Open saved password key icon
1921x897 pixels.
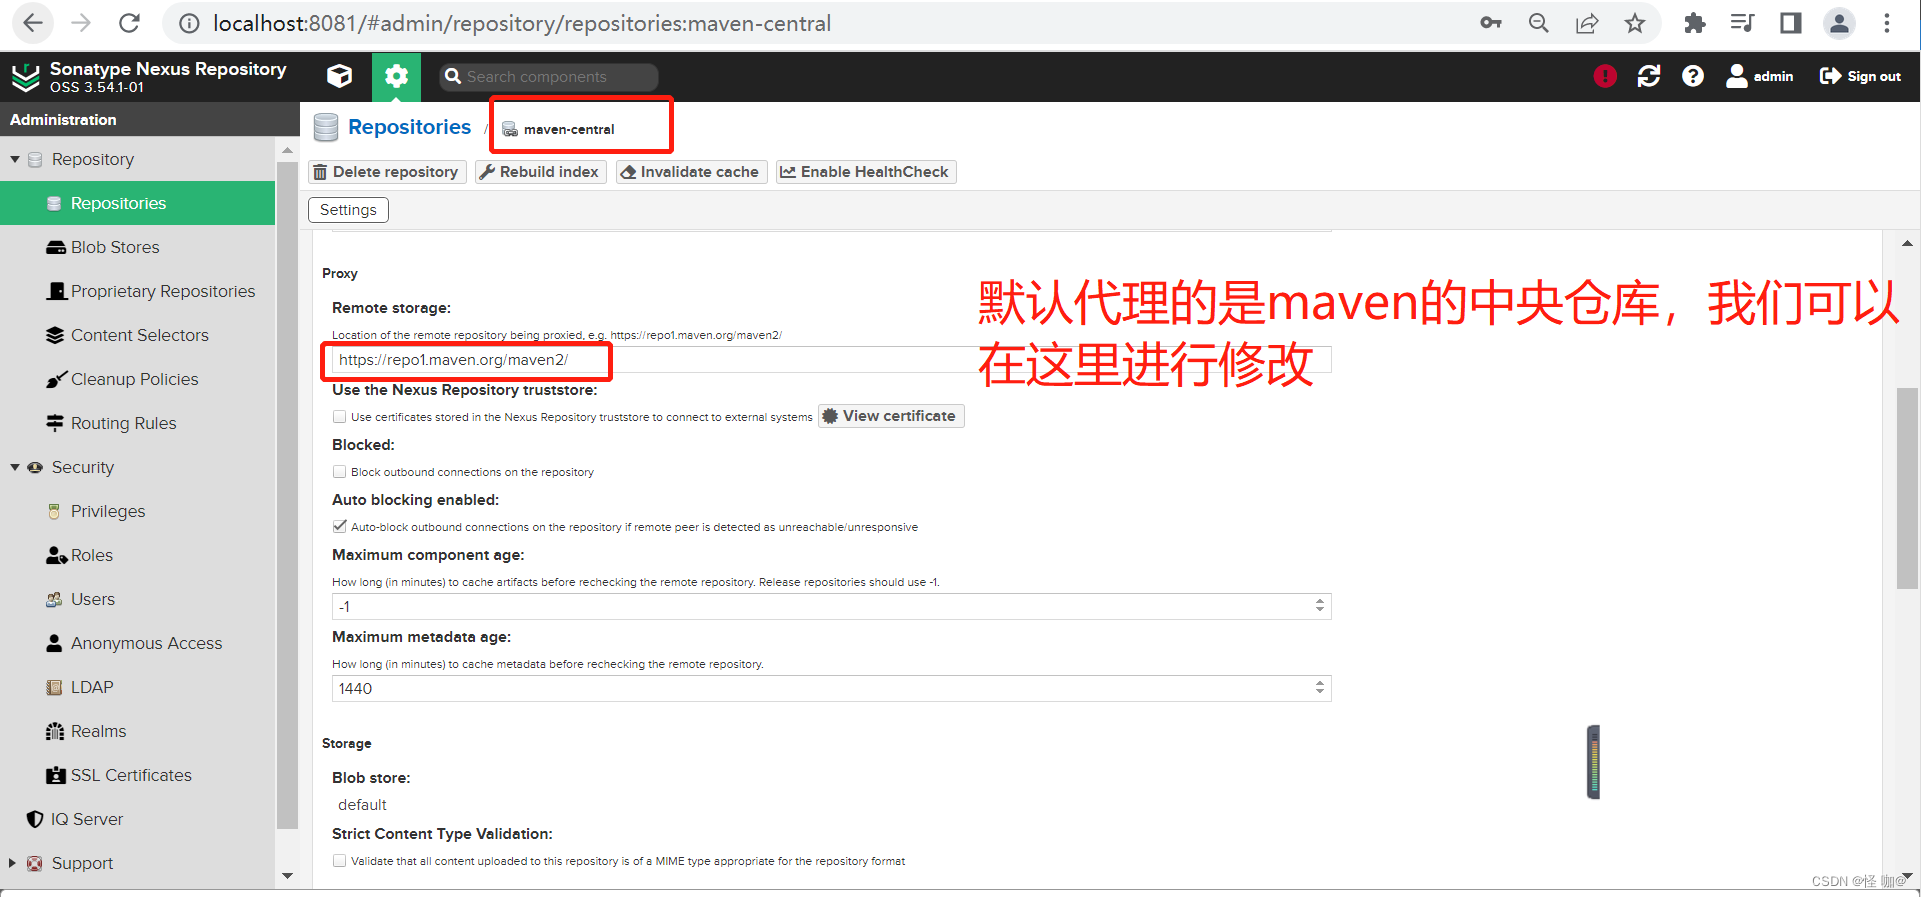pos(1491,23)
